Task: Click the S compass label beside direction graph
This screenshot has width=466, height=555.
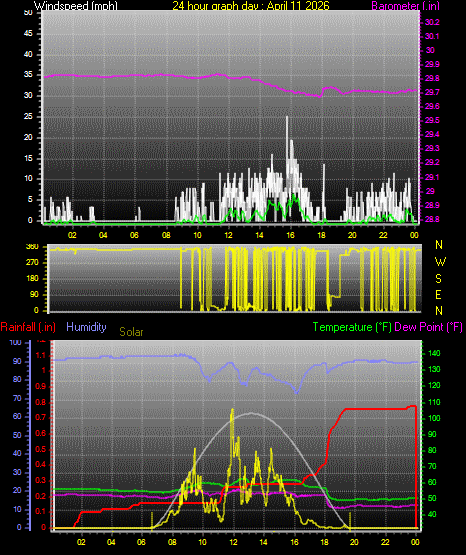Action: [x=438, y=279]
